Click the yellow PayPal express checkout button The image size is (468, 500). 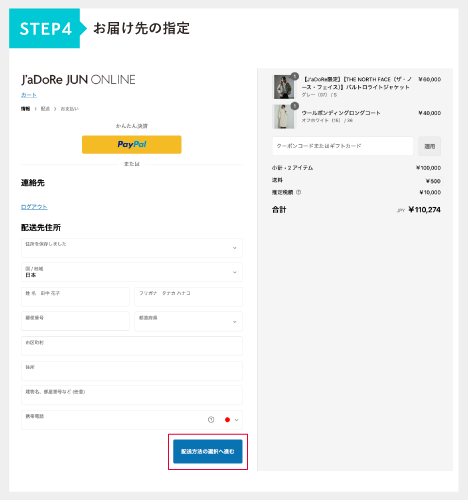click(132, 144)
